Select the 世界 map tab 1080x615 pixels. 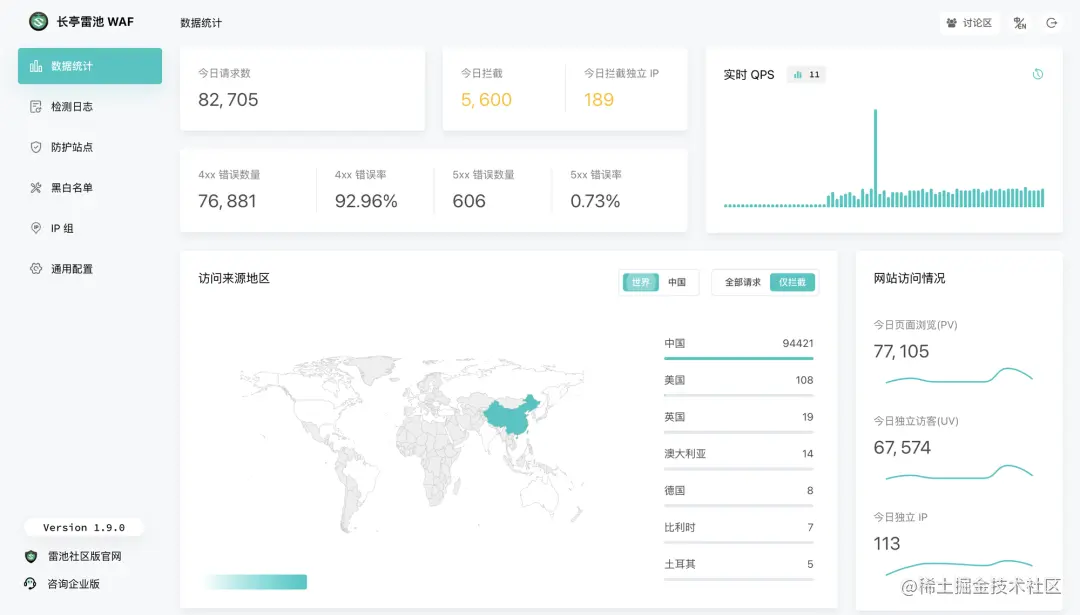pos(640,282)
